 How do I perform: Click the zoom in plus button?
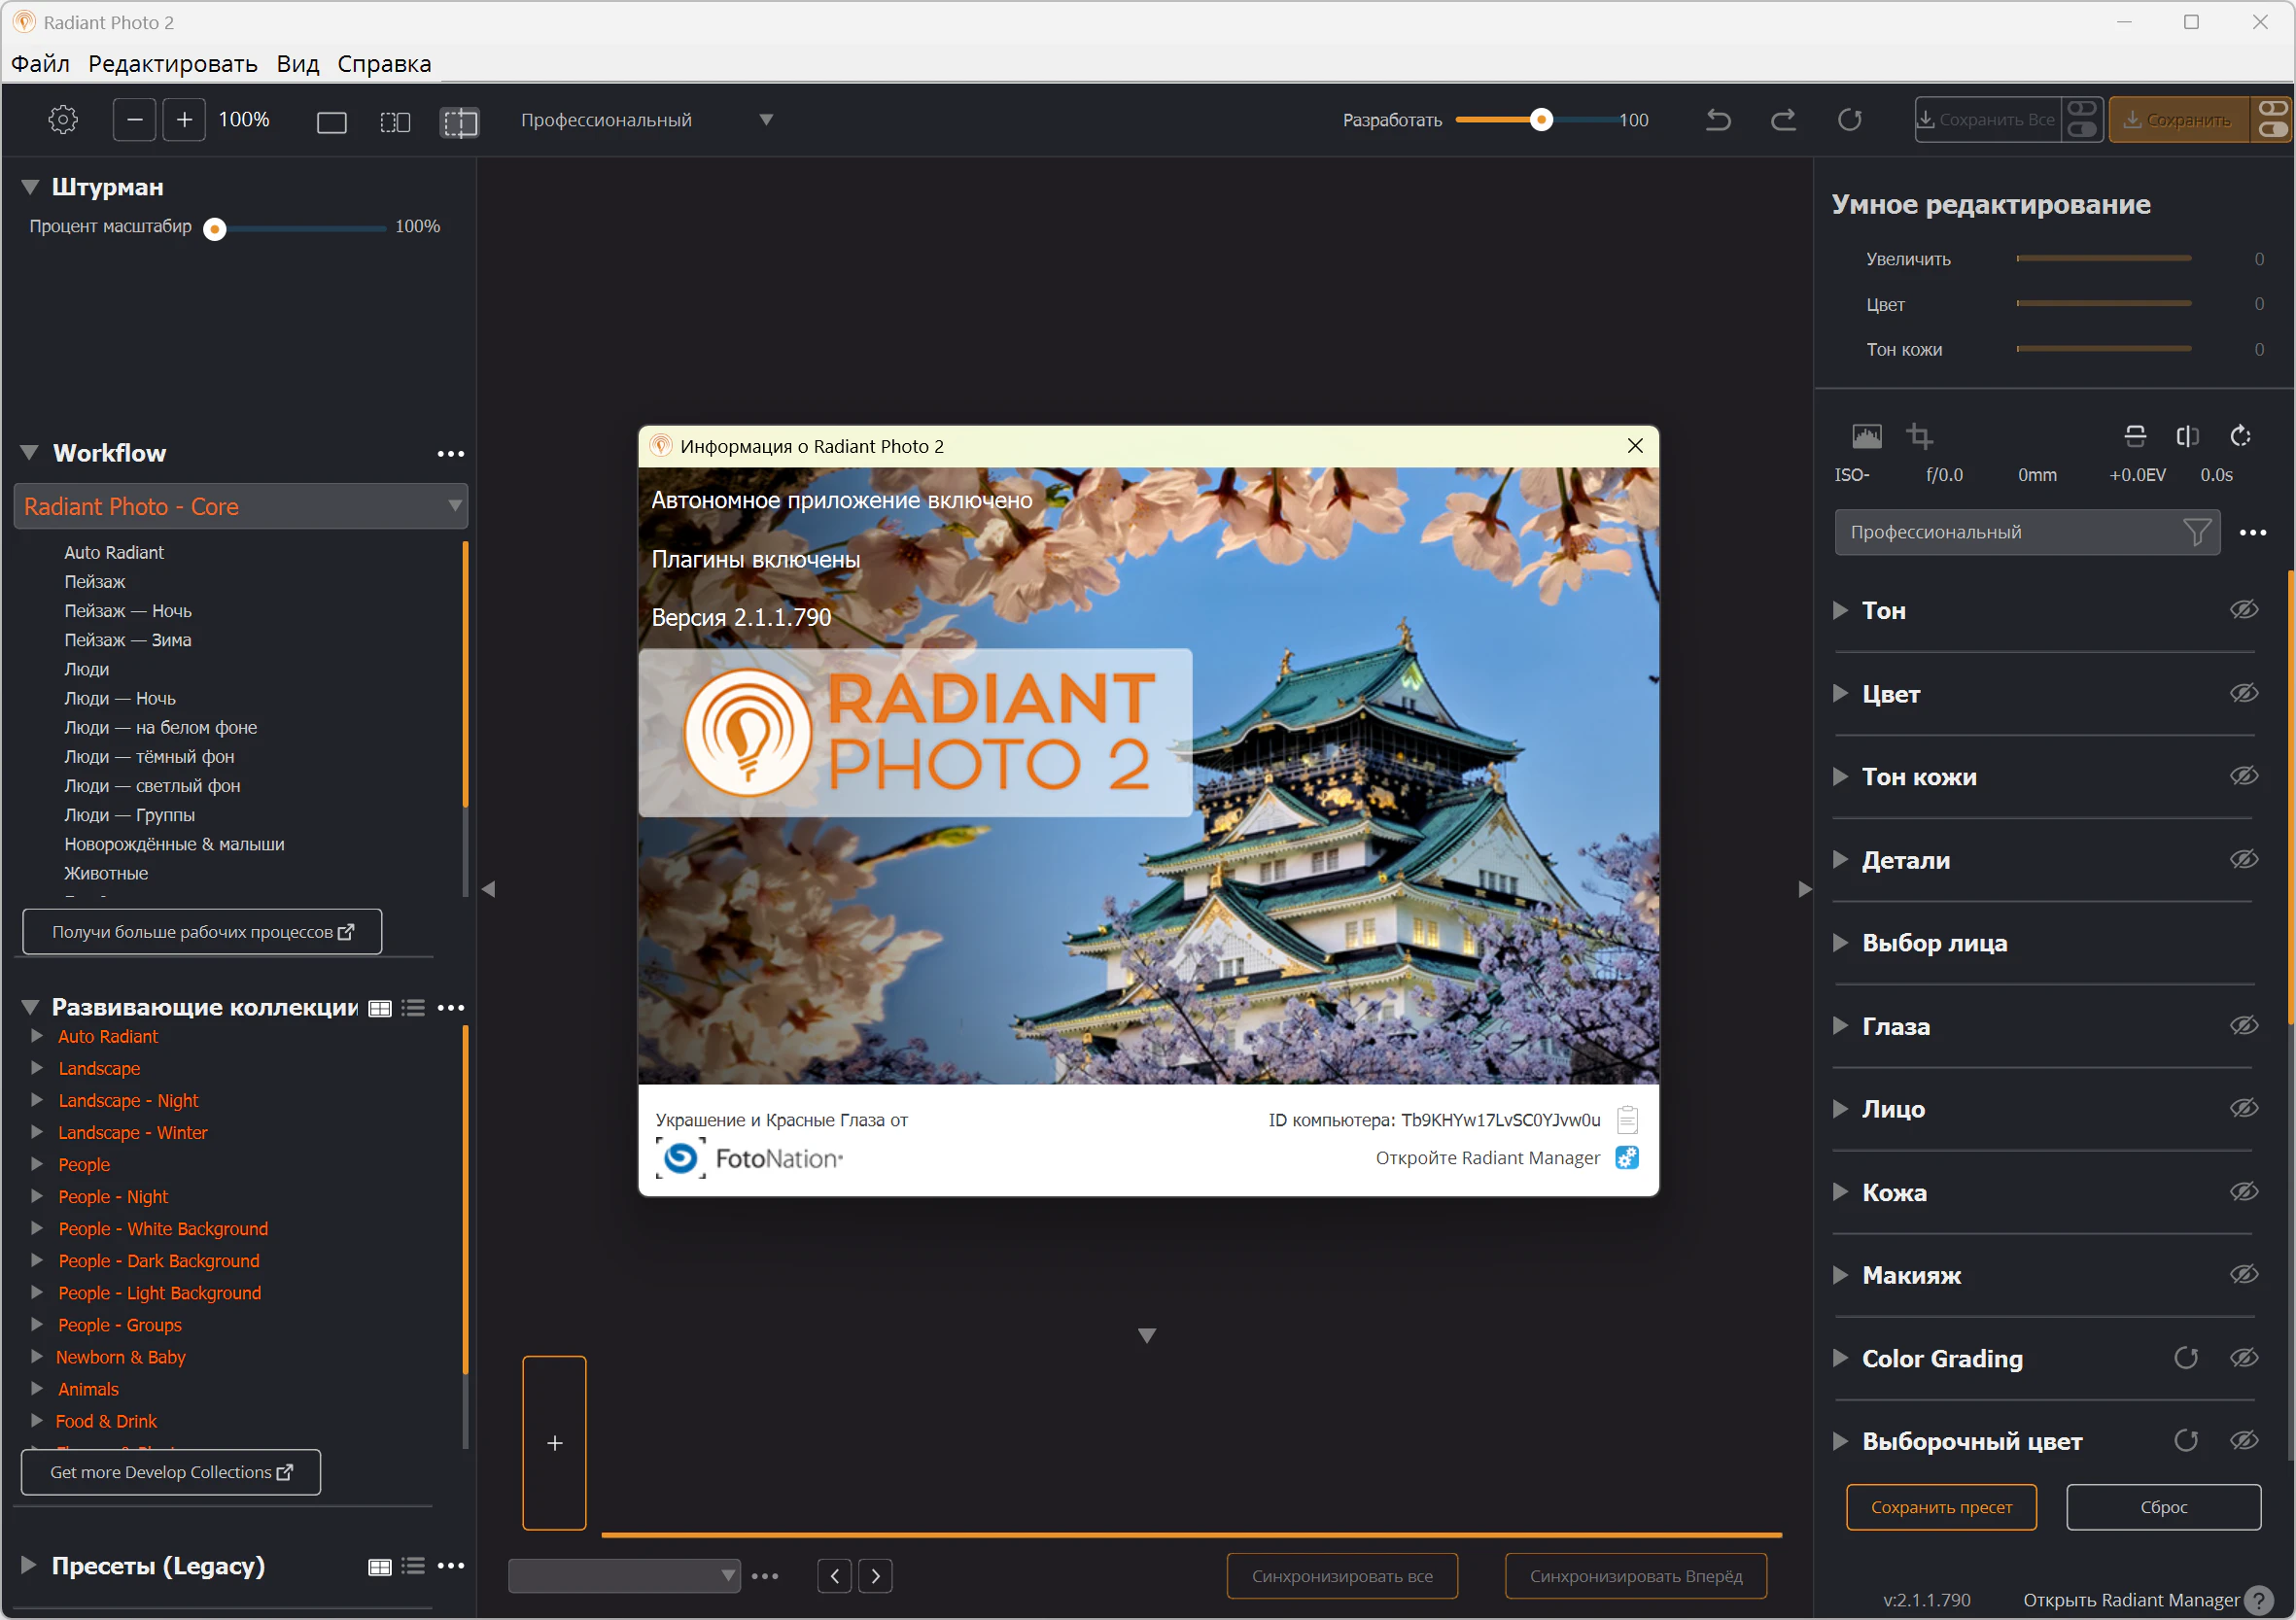tap(184, 120)
